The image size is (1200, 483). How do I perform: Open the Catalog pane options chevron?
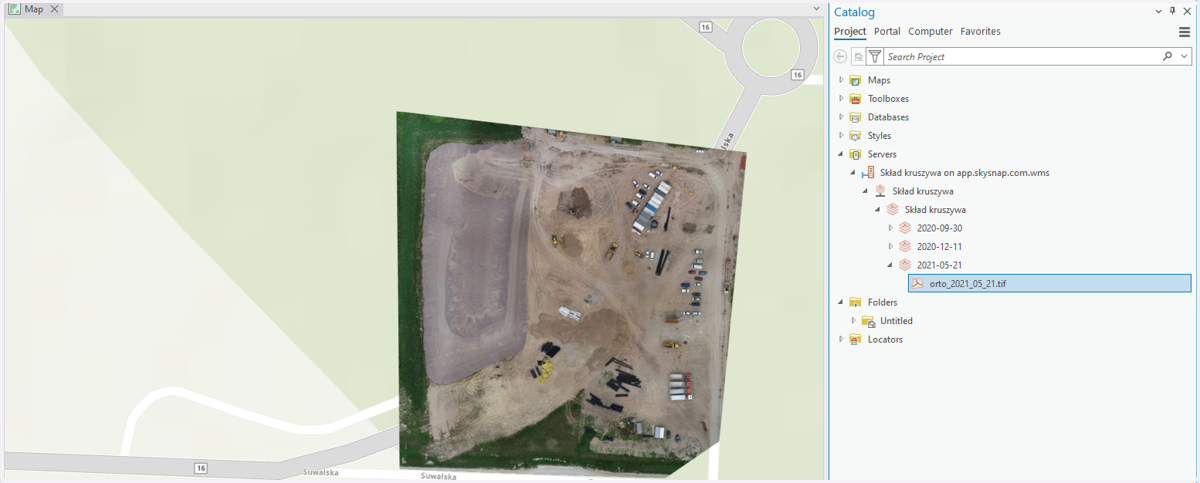tap(1158, 10)
